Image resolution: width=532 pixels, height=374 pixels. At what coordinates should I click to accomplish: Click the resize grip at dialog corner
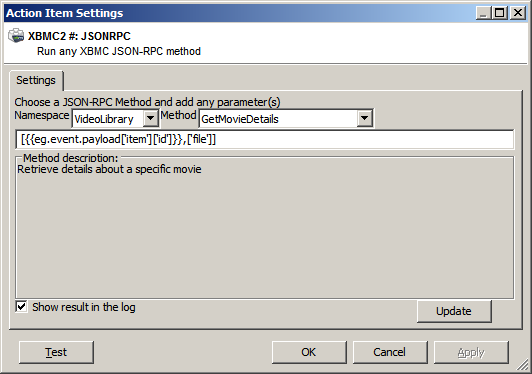click(x=523, y=366)
